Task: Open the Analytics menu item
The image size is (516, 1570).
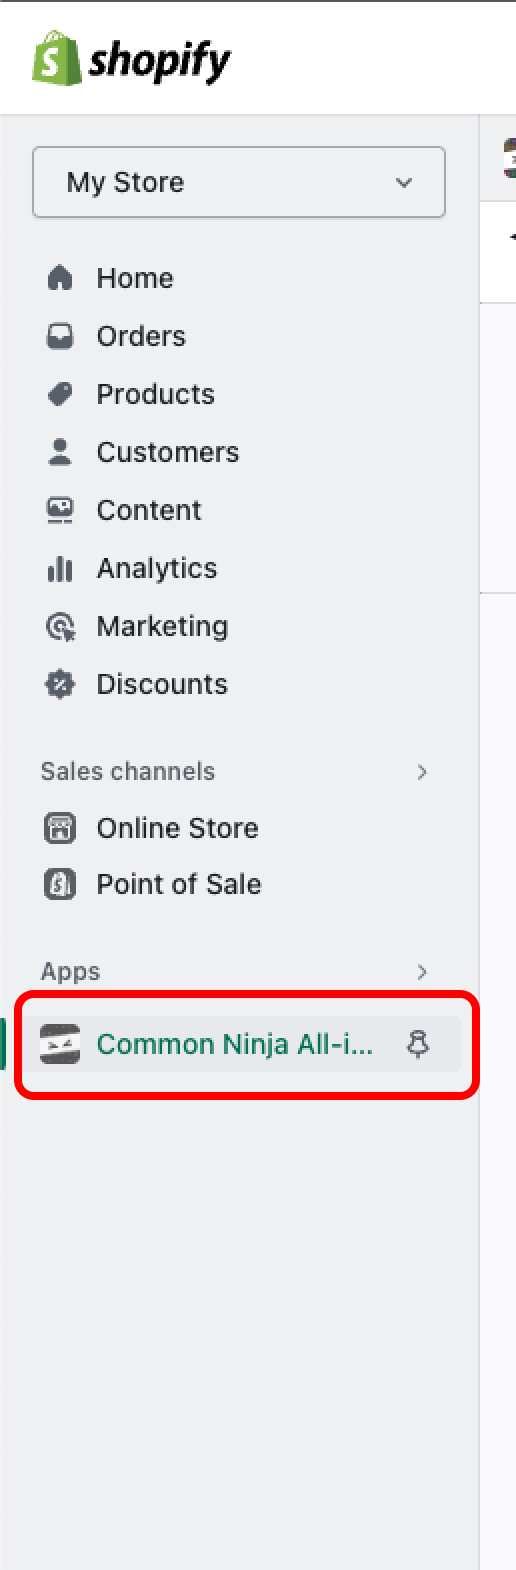Action: pos(157,568)
